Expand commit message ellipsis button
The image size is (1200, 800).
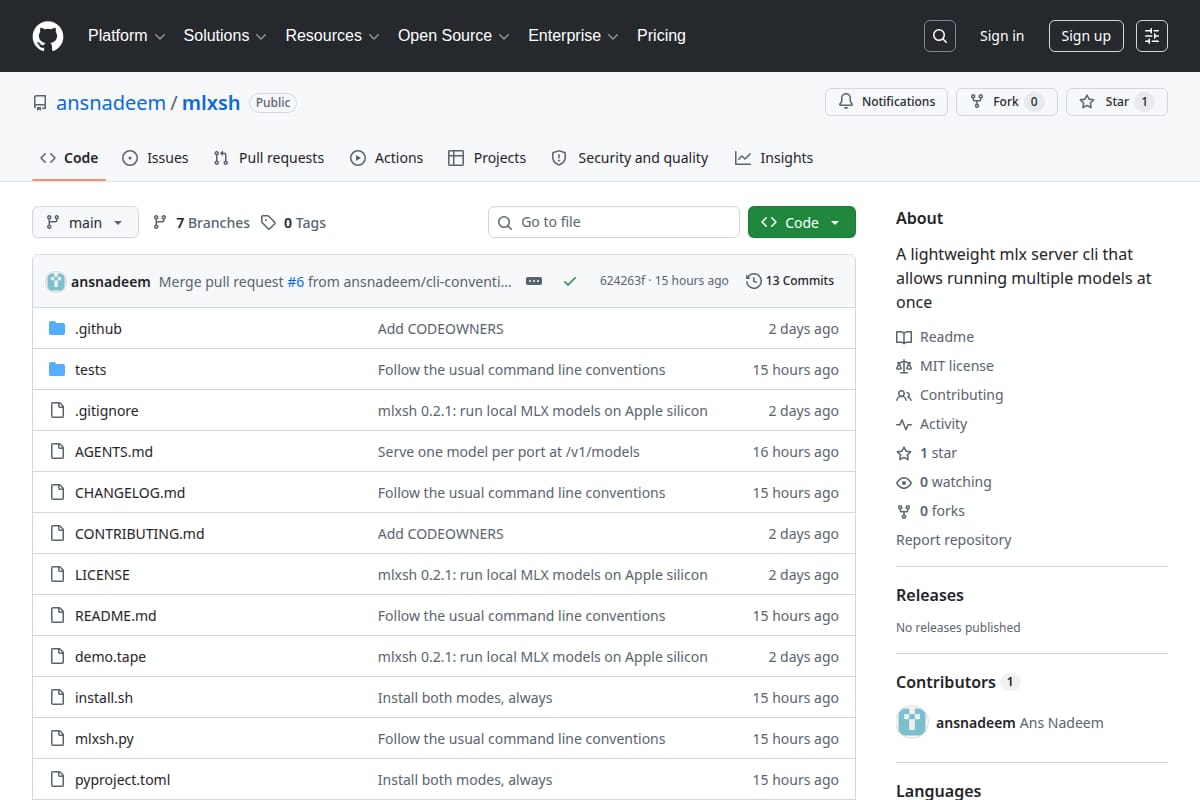pyautogui.click(x=534, y=282)
